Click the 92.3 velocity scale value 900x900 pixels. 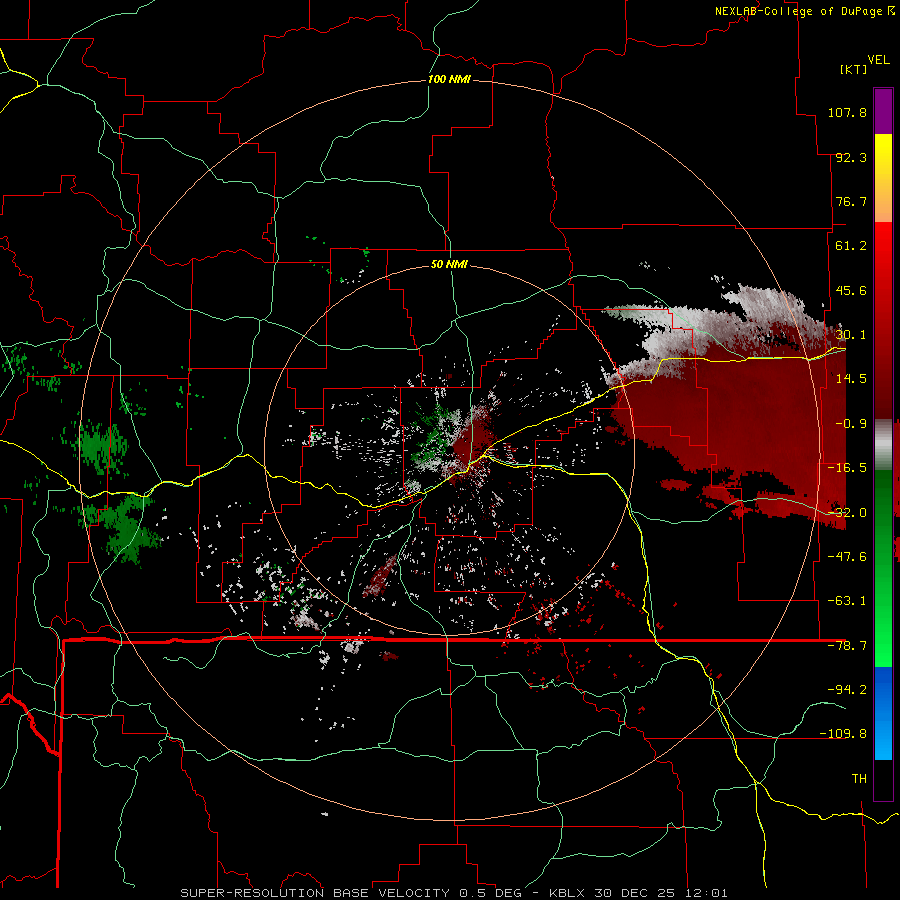(x=851, y=157)
